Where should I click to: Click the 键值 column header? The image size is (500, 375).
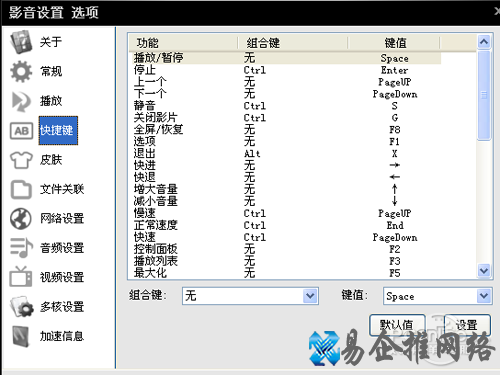394,43
